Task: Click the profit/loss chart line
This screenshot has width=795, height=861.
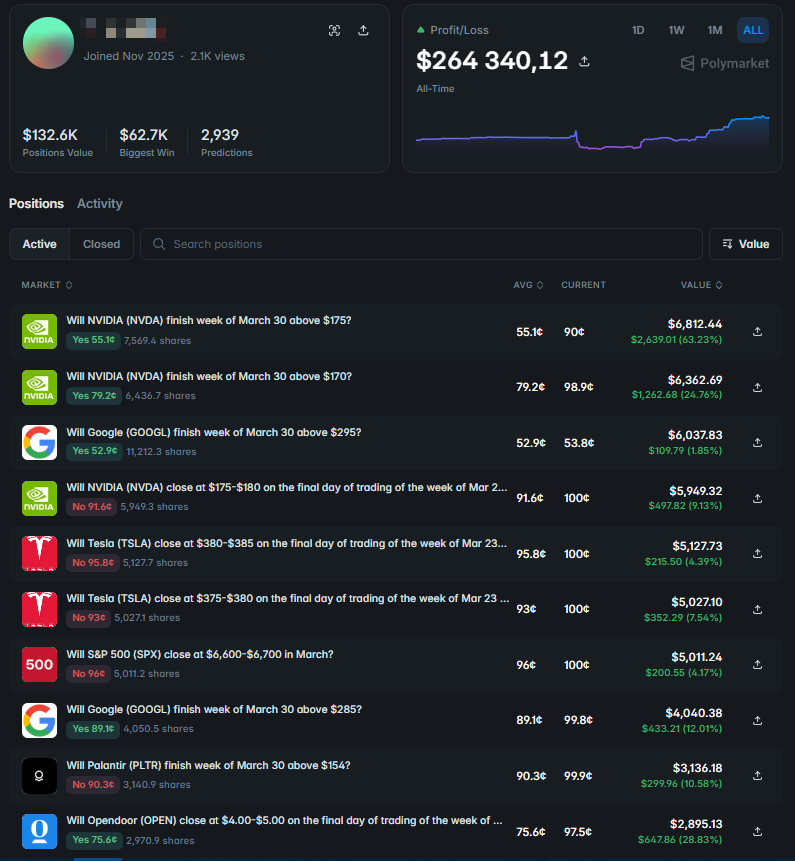Action: [x=592, y=133]
